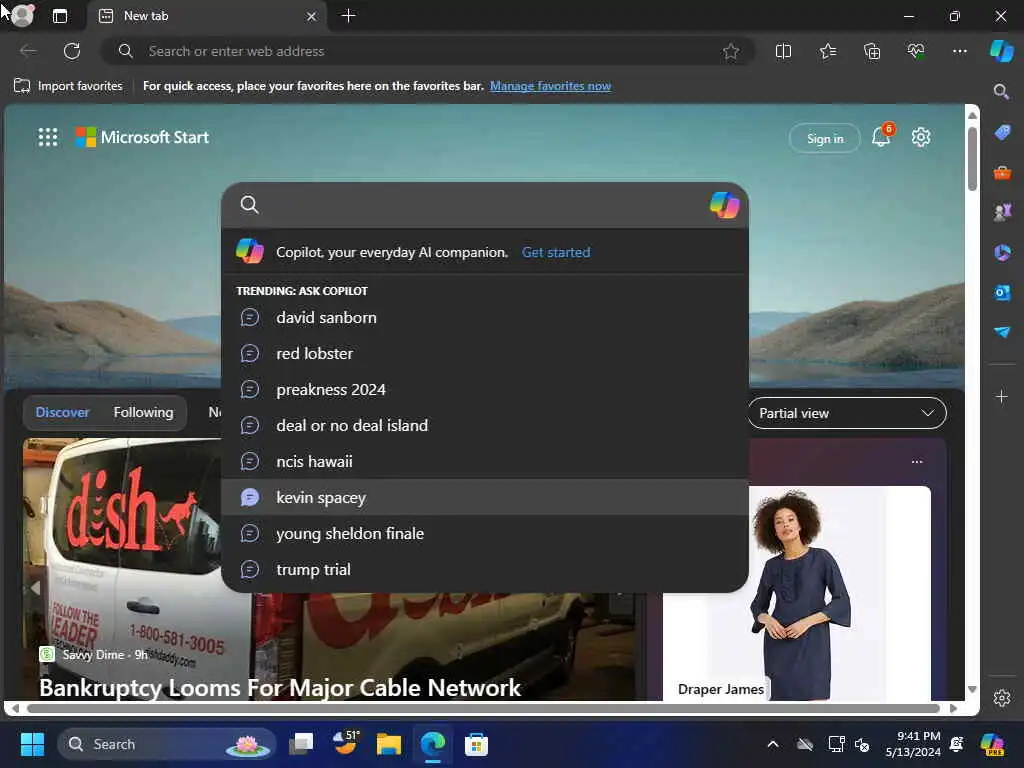Add this page to favorites star

(731, 51)
